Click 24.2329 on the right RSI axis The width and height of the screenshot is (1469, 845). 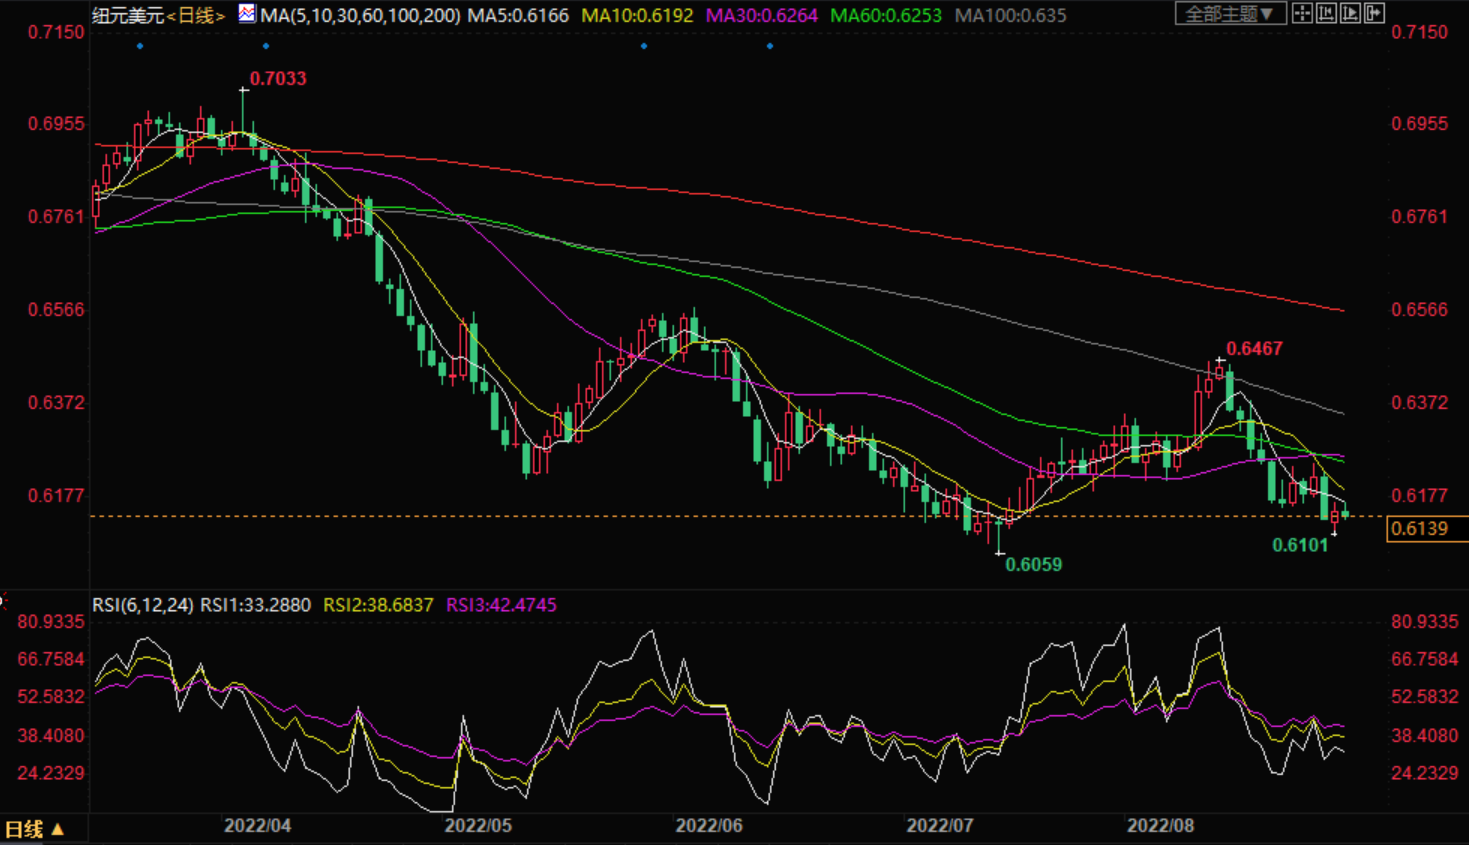(x=1425, y=773)
